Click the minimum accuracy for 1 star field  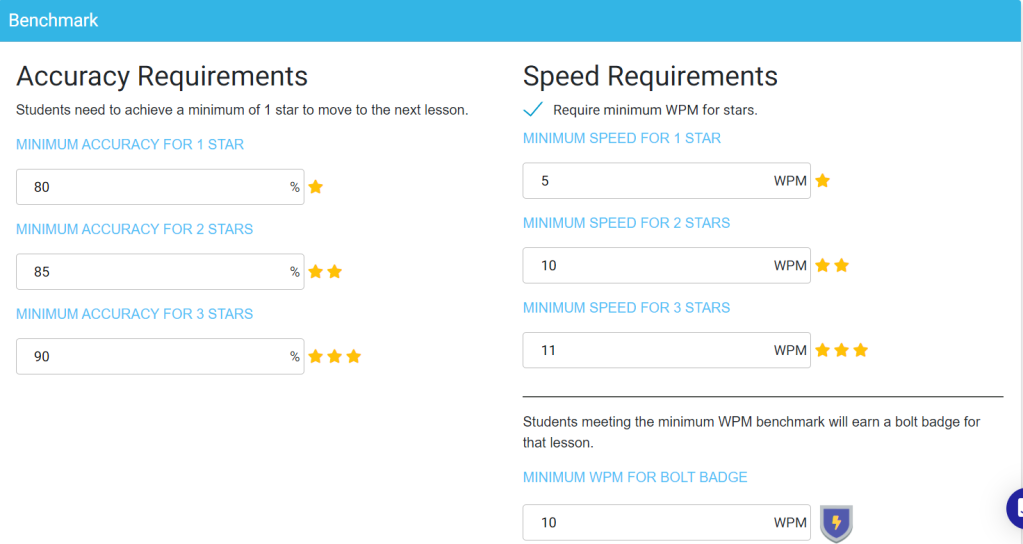pos(160,187)
